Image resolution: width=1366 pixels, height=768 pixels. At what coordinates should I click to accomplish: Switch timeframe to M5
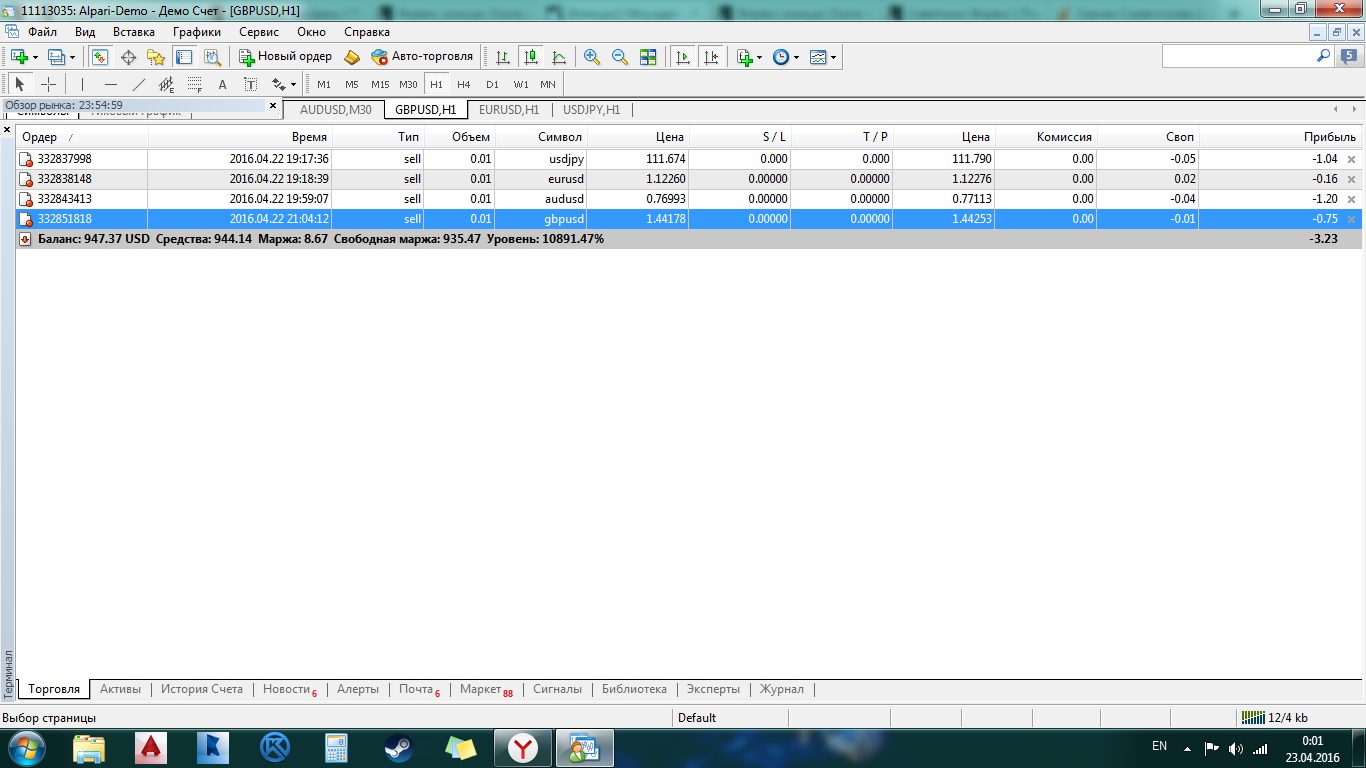pos(352,84)
